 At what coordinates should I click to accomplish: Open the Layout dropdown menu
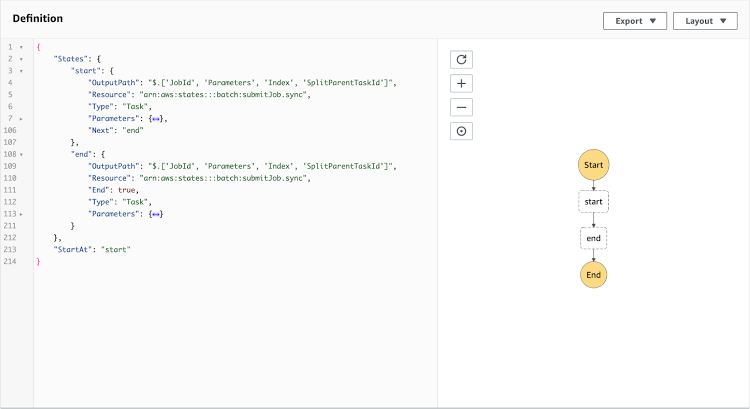coord(705,21)
